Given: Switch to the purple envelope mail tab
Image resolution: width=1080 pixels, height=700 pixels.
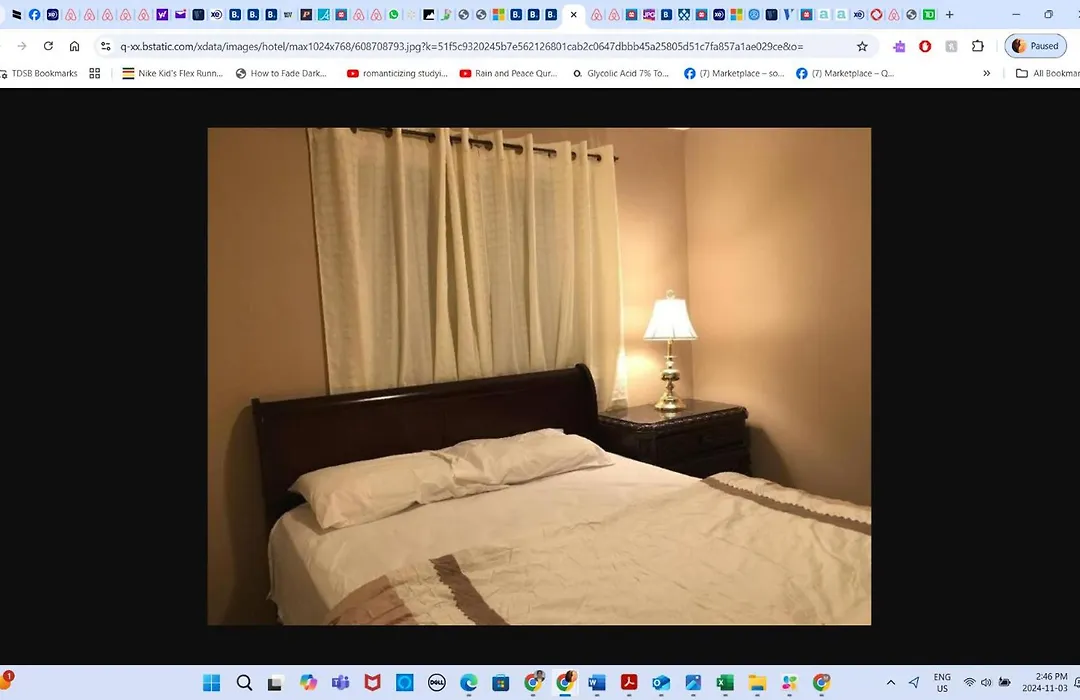Looking at the screenshot, I should click(x=180, y=14).
